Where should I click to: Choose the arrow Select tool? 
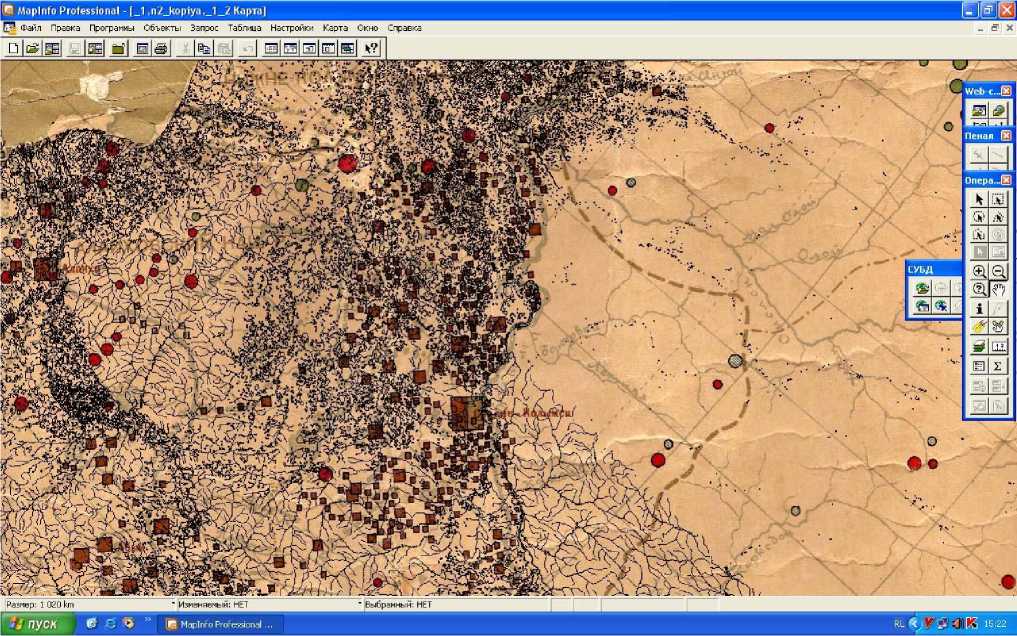point(980,199)
